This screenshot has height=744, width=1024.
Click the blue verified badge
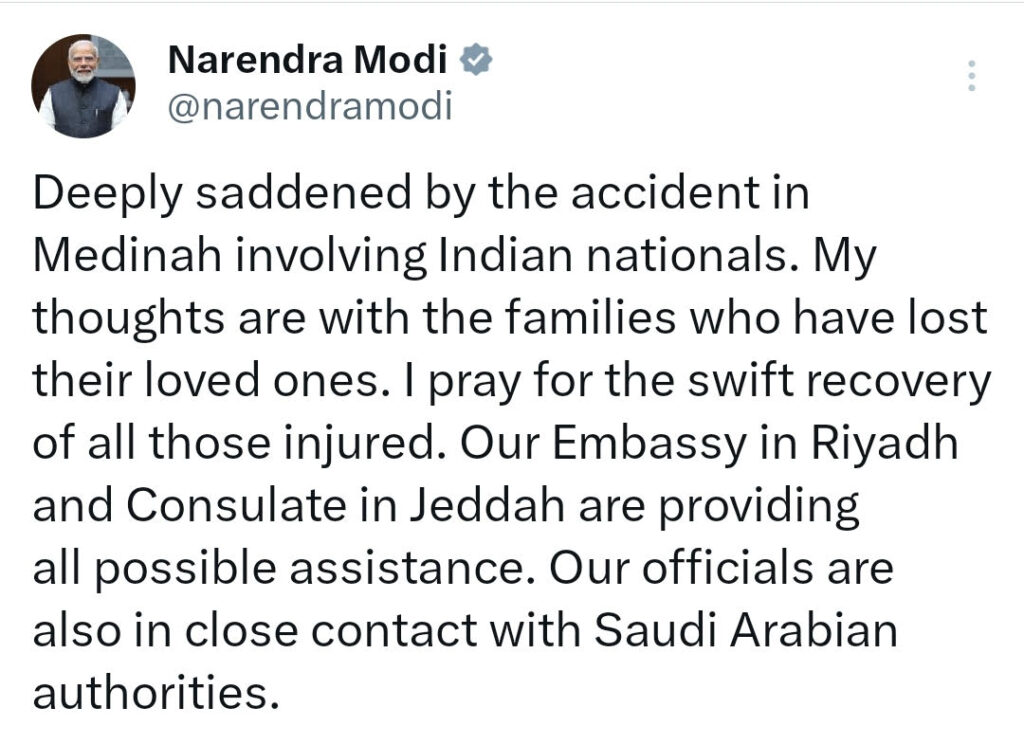pyautogui.click(x=474, y=62)
